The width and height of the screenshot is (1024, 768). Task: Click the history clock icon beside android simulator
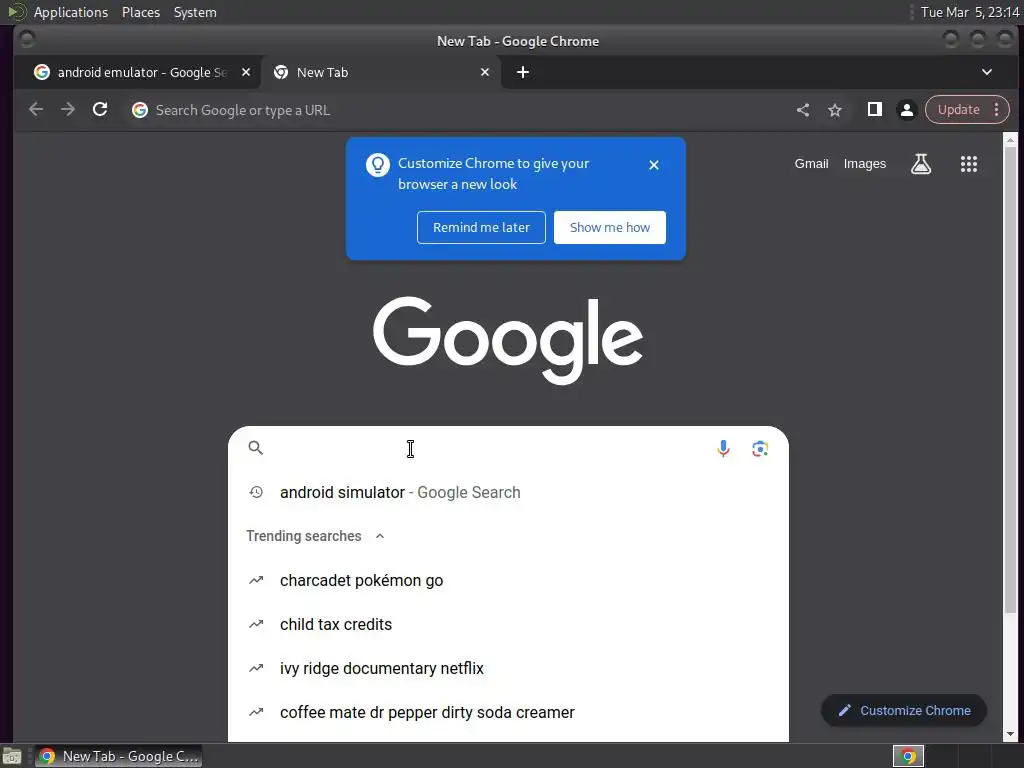pyautogui.click(x=256, y=492)
